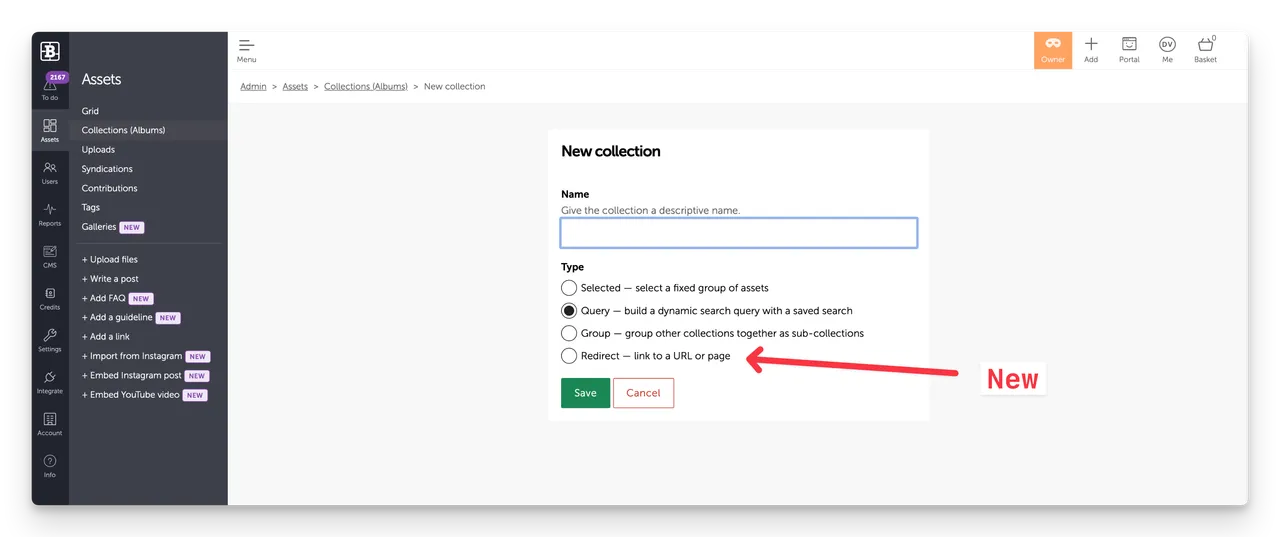The height and width of the screenshot is (537, 1280).
Task: Click + Write a post link
Action: 110,279
